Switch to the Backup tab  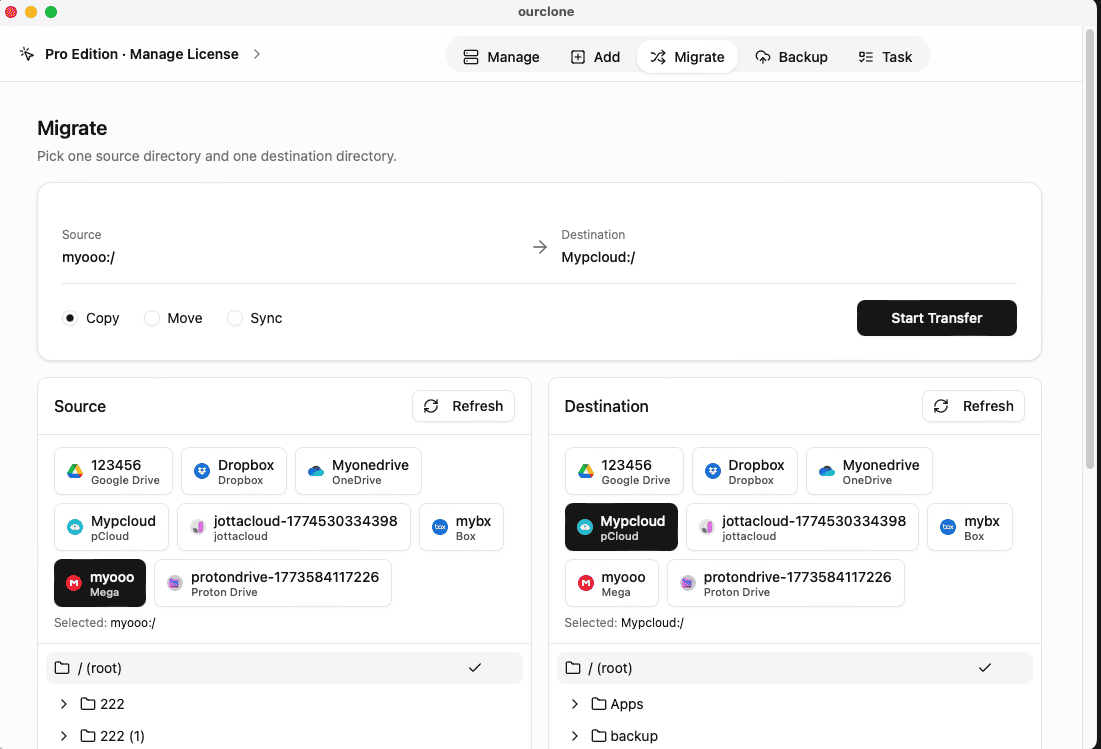(791, 57)
